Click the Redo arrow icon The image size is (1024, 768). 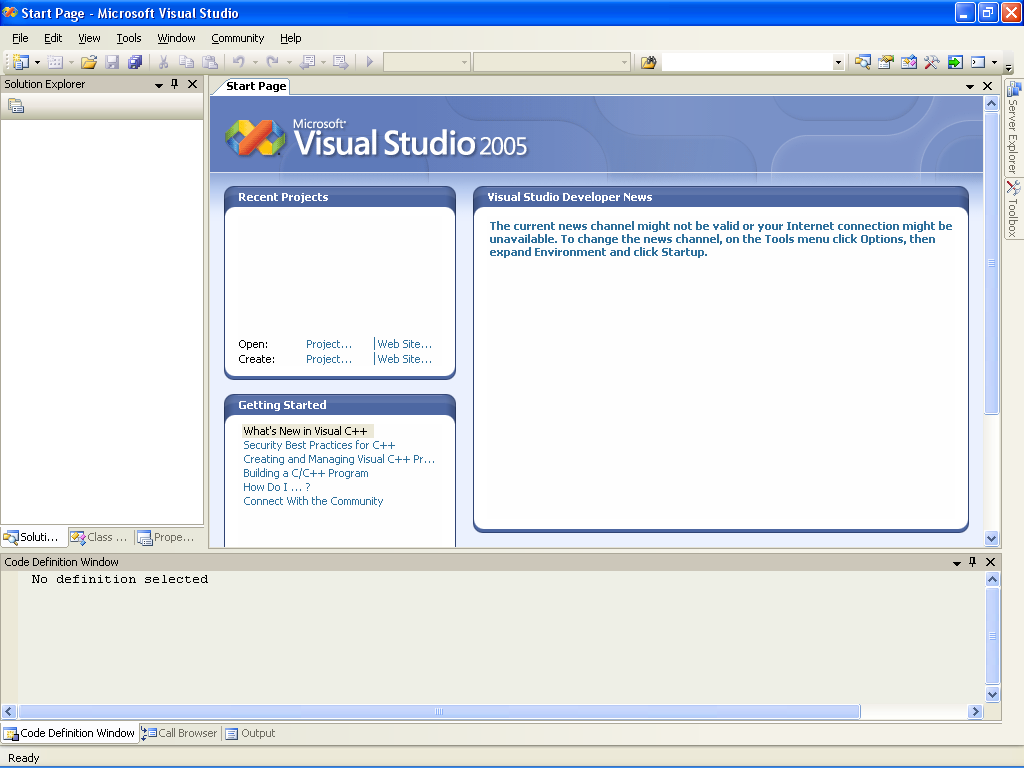point(273,62)
